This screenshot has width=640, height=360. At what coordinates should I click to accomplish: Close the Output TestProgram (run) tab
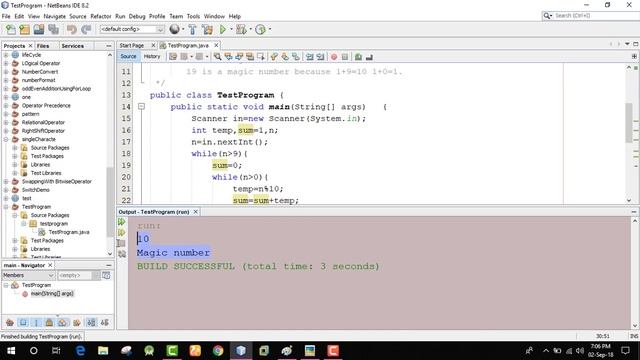point(196,212)
